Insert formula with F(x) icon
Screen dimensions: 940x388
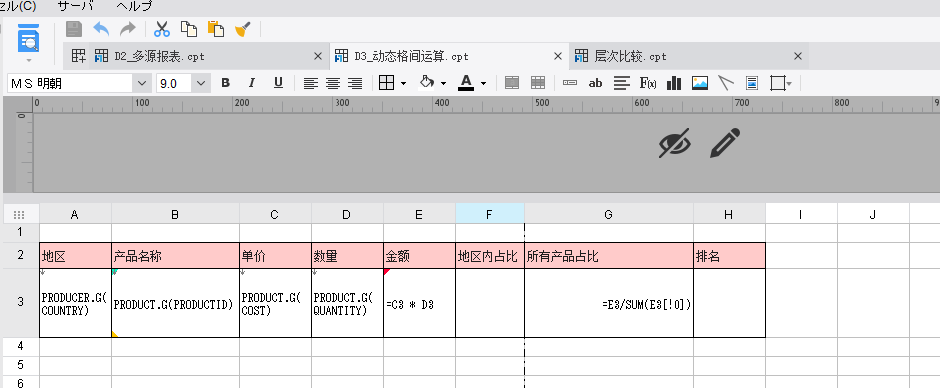(648, 83)
